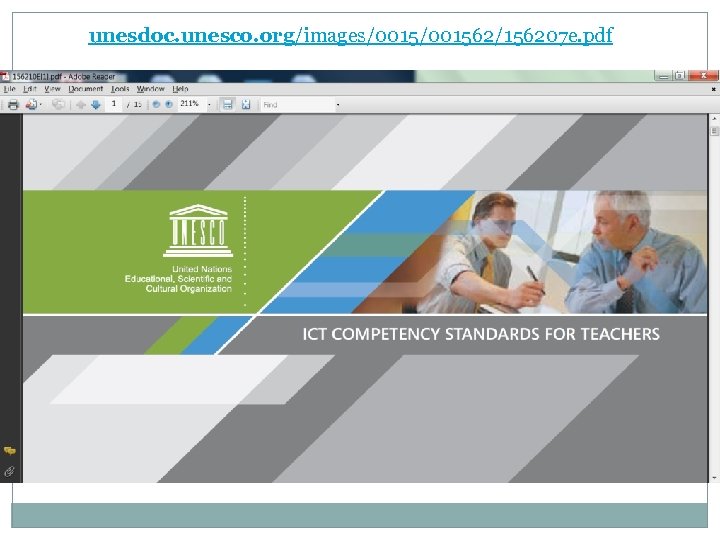Click the Find search box

coord(298,105)
